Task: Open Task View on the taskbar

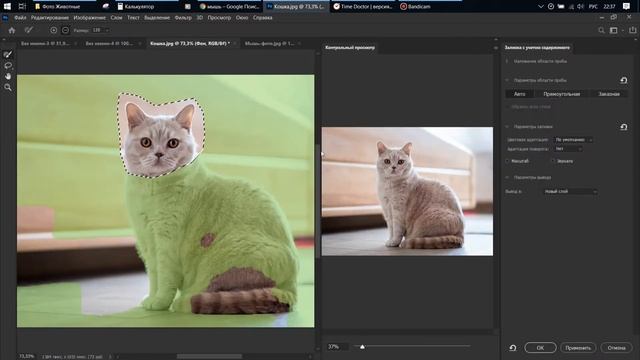Action: coord(22,7)
